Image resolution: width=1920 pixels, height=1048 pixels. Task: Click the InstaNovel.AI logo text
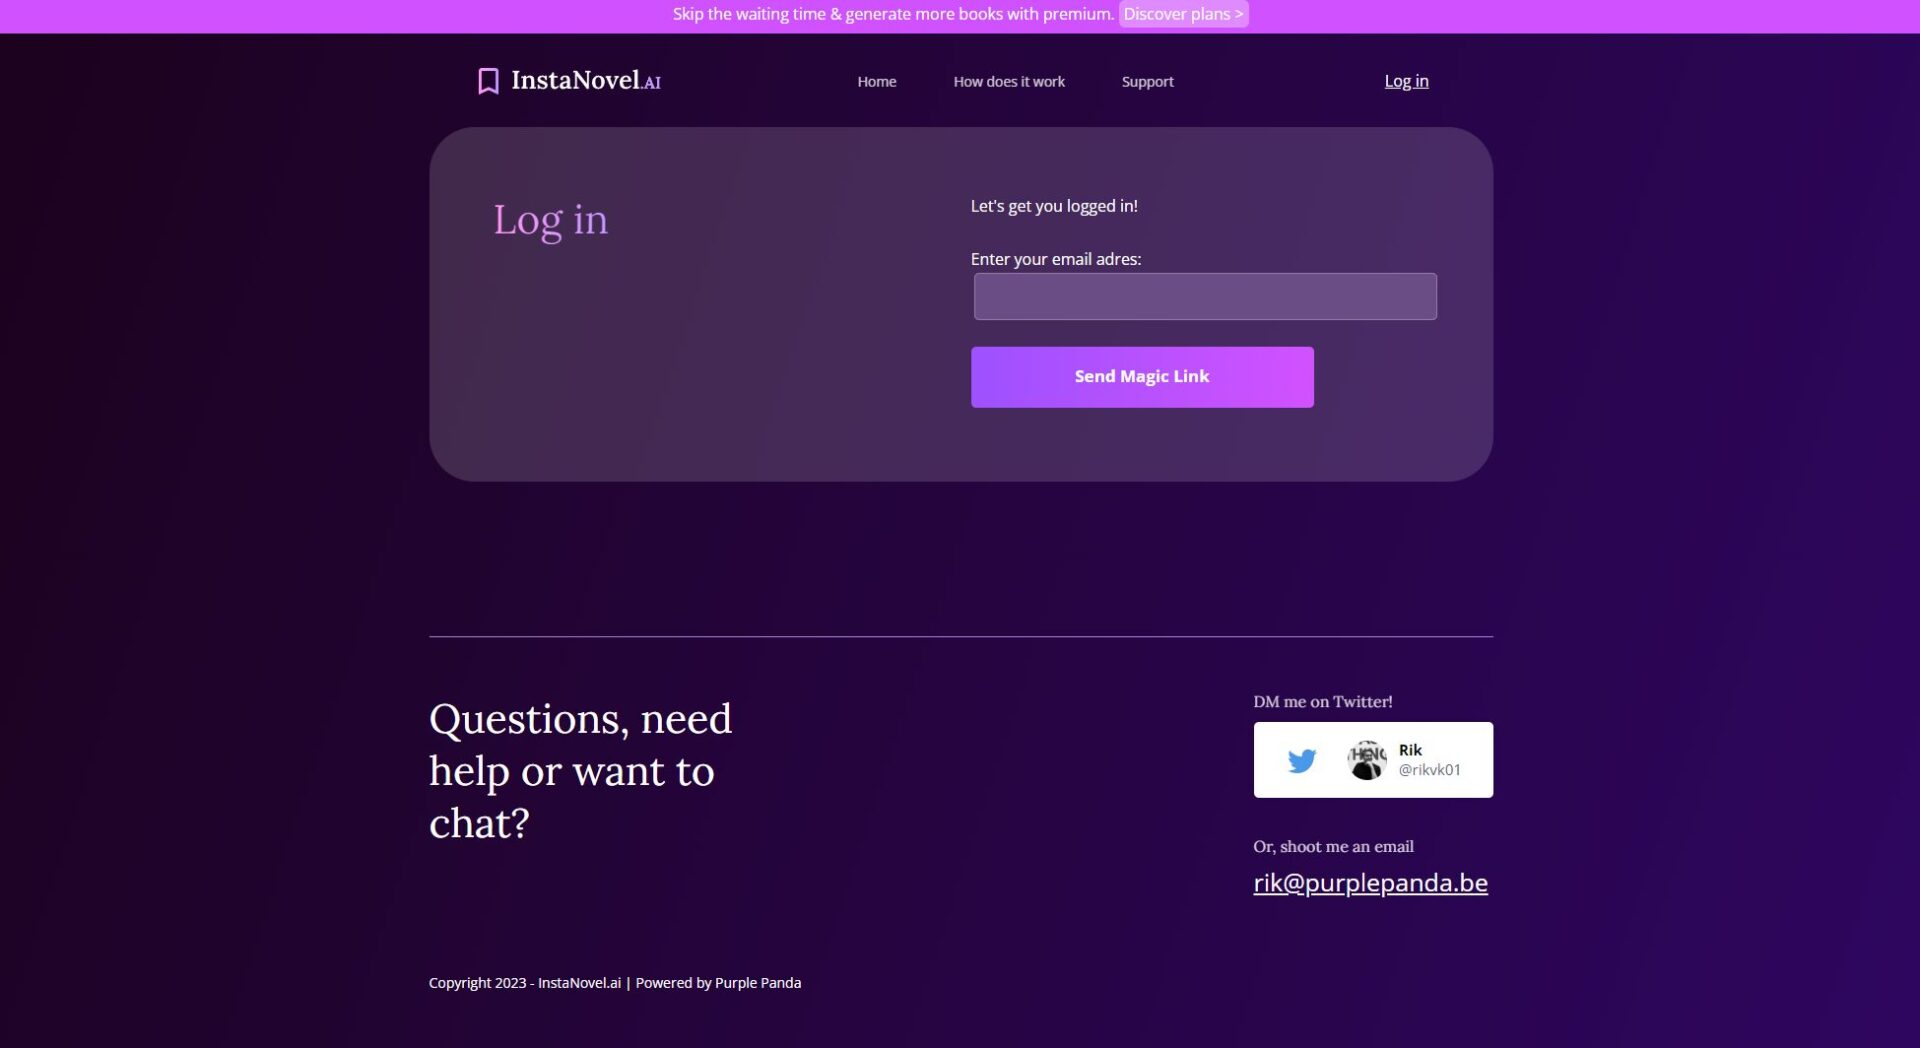point(586,81)
